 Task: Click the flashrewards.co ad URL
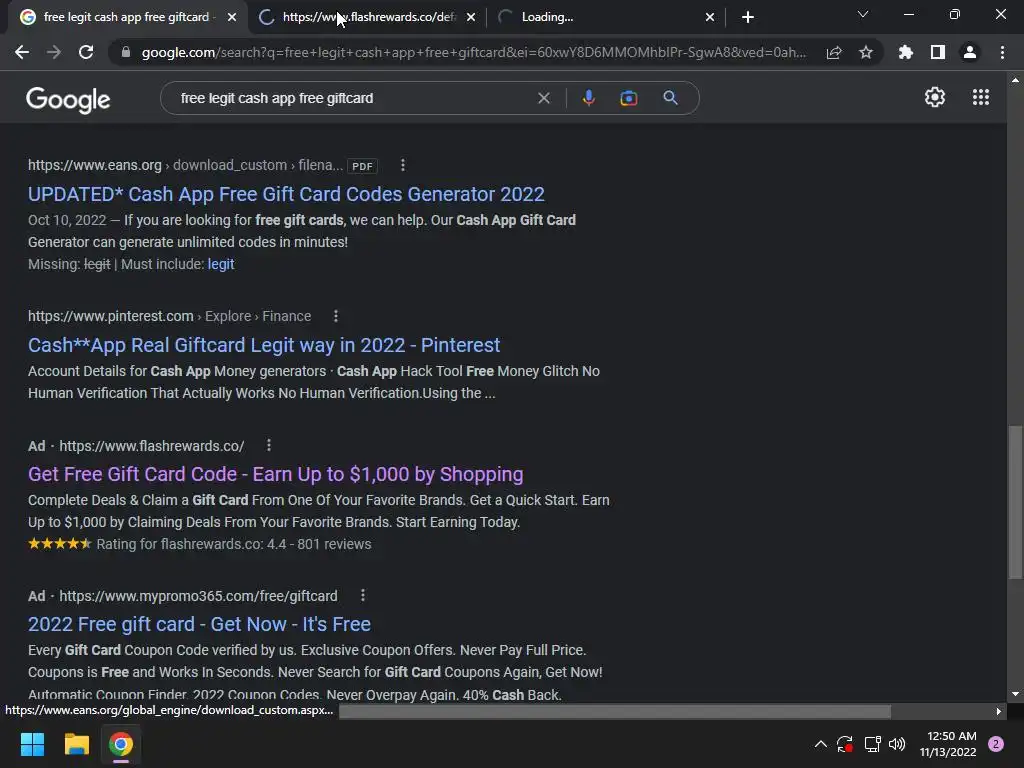[x=152, y=446]
